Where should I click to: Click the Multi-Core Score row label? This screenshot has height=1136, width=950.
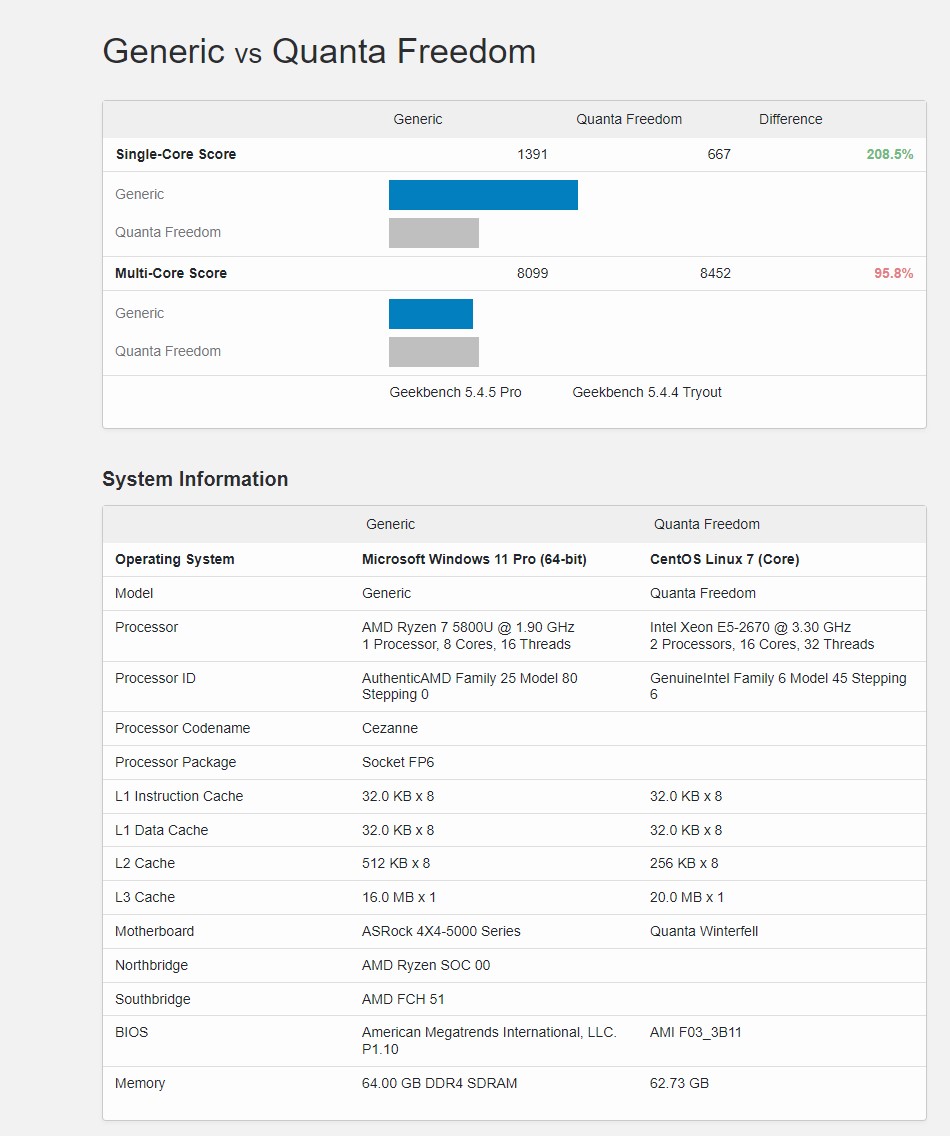pos(171,274)
